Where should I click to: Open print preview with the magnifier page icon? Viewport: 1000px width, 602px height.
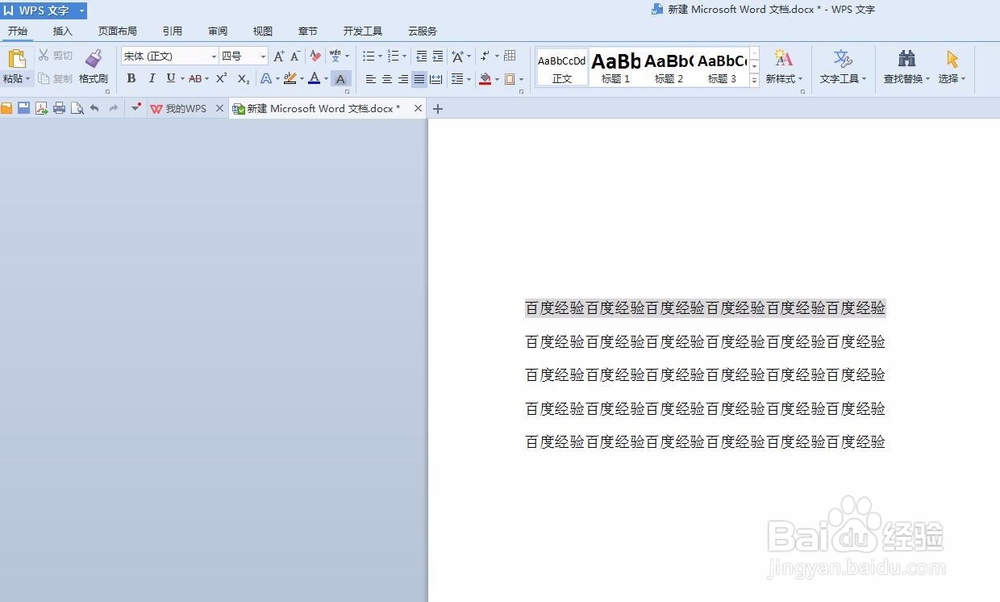77,108
